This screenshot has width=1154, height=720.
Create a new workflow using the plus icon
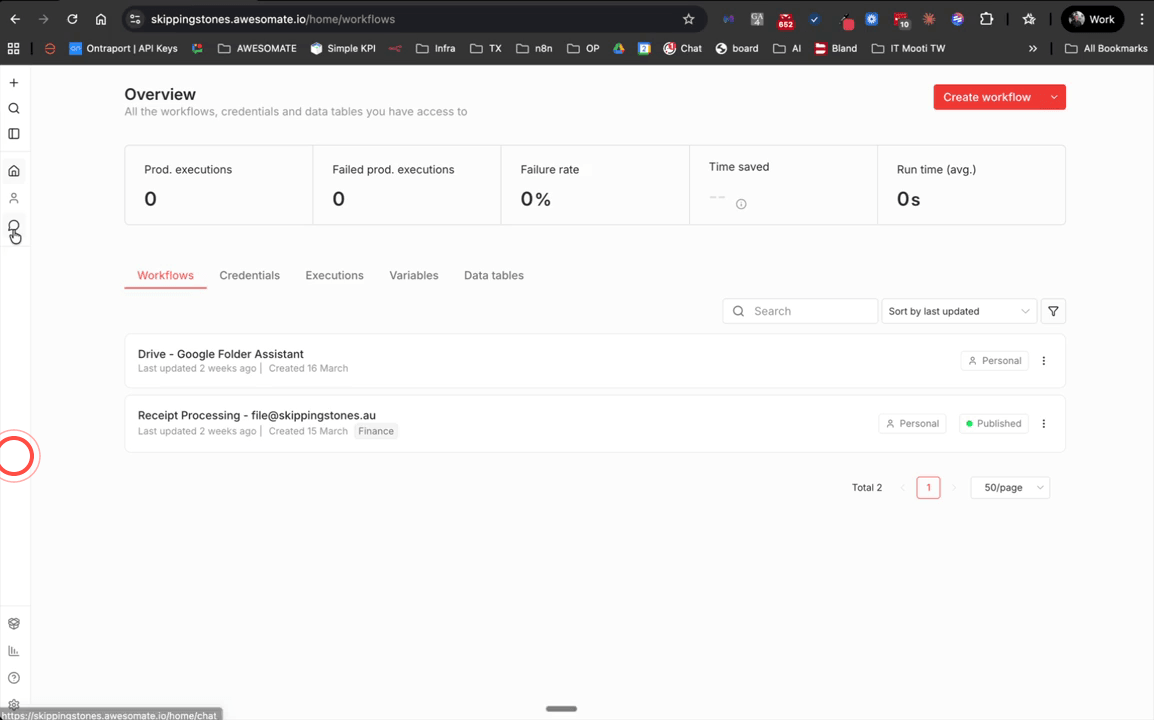pyautogui.click(x=14, y=82)
